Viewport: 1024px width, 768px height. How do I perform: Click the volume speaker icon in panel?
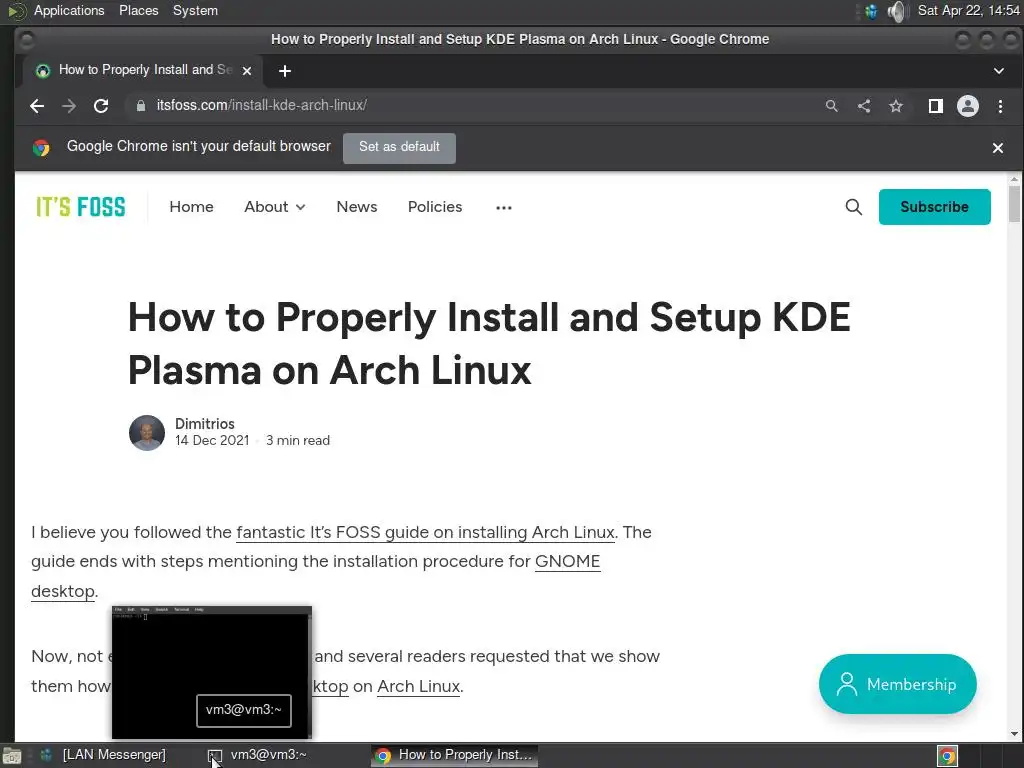pyautogui.click(x=898, y=11)
